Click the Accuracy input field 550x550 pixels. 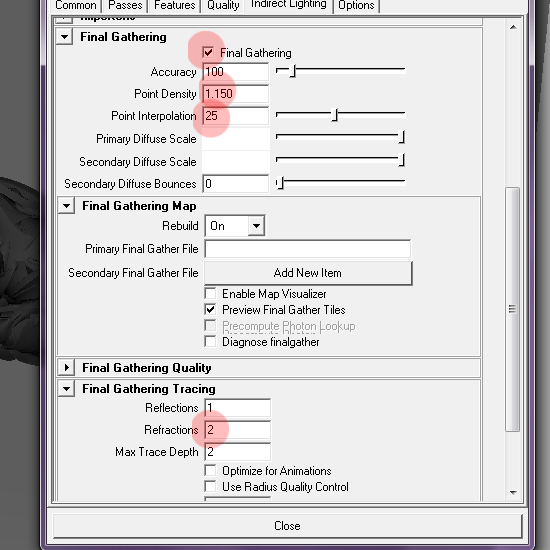pos(236,72)
